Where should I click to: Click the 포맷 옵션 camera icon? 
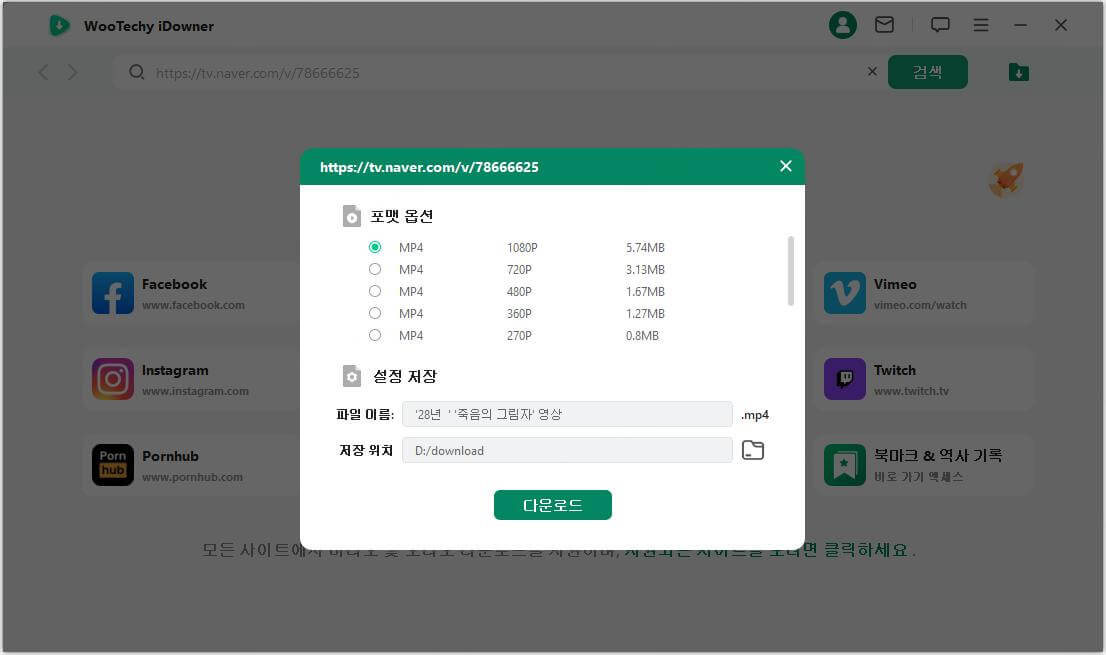point(351,215)
